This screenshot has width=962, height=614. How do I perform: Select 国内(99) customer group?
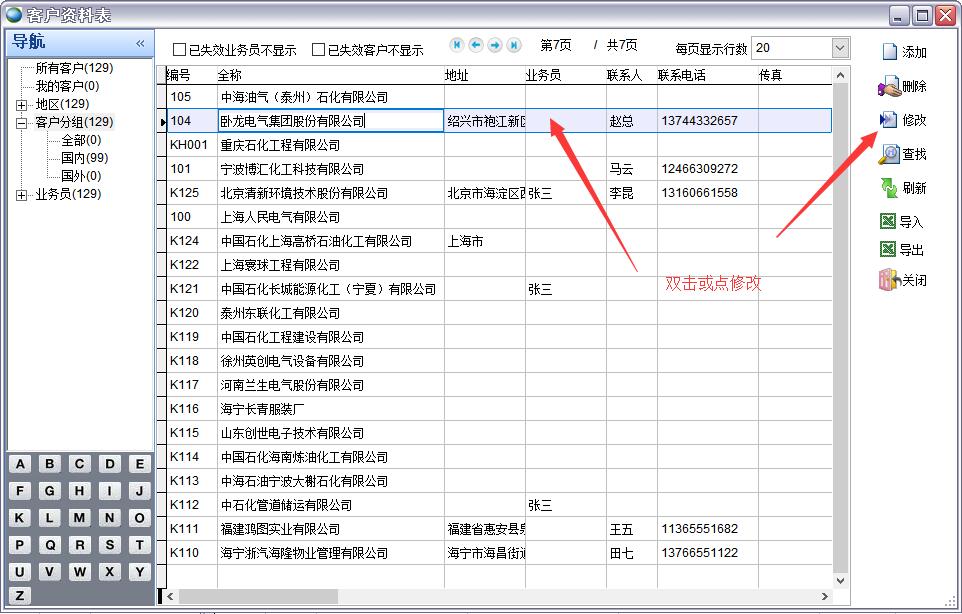pos(84,158)
